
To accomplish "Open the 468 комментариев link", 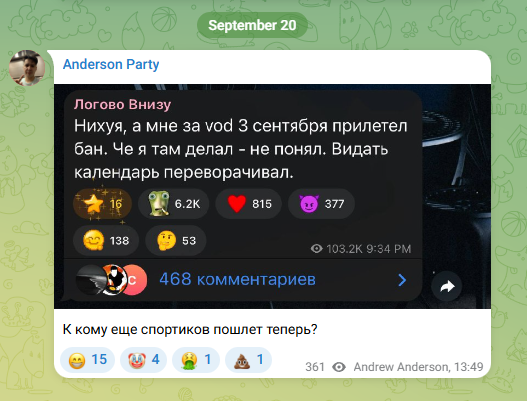I will (237, 279).
